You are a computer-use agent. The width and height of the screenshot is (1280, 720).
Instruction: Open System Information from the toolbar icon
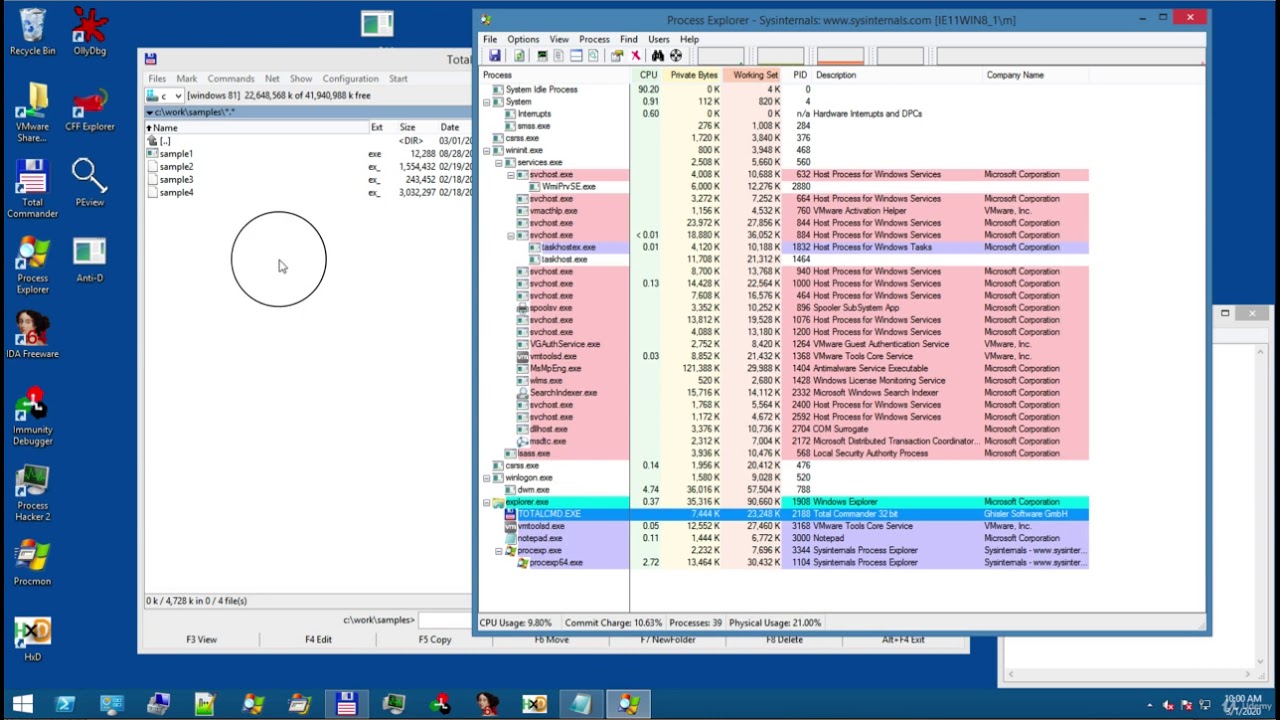pyautogui.click(x=542, y=55)
